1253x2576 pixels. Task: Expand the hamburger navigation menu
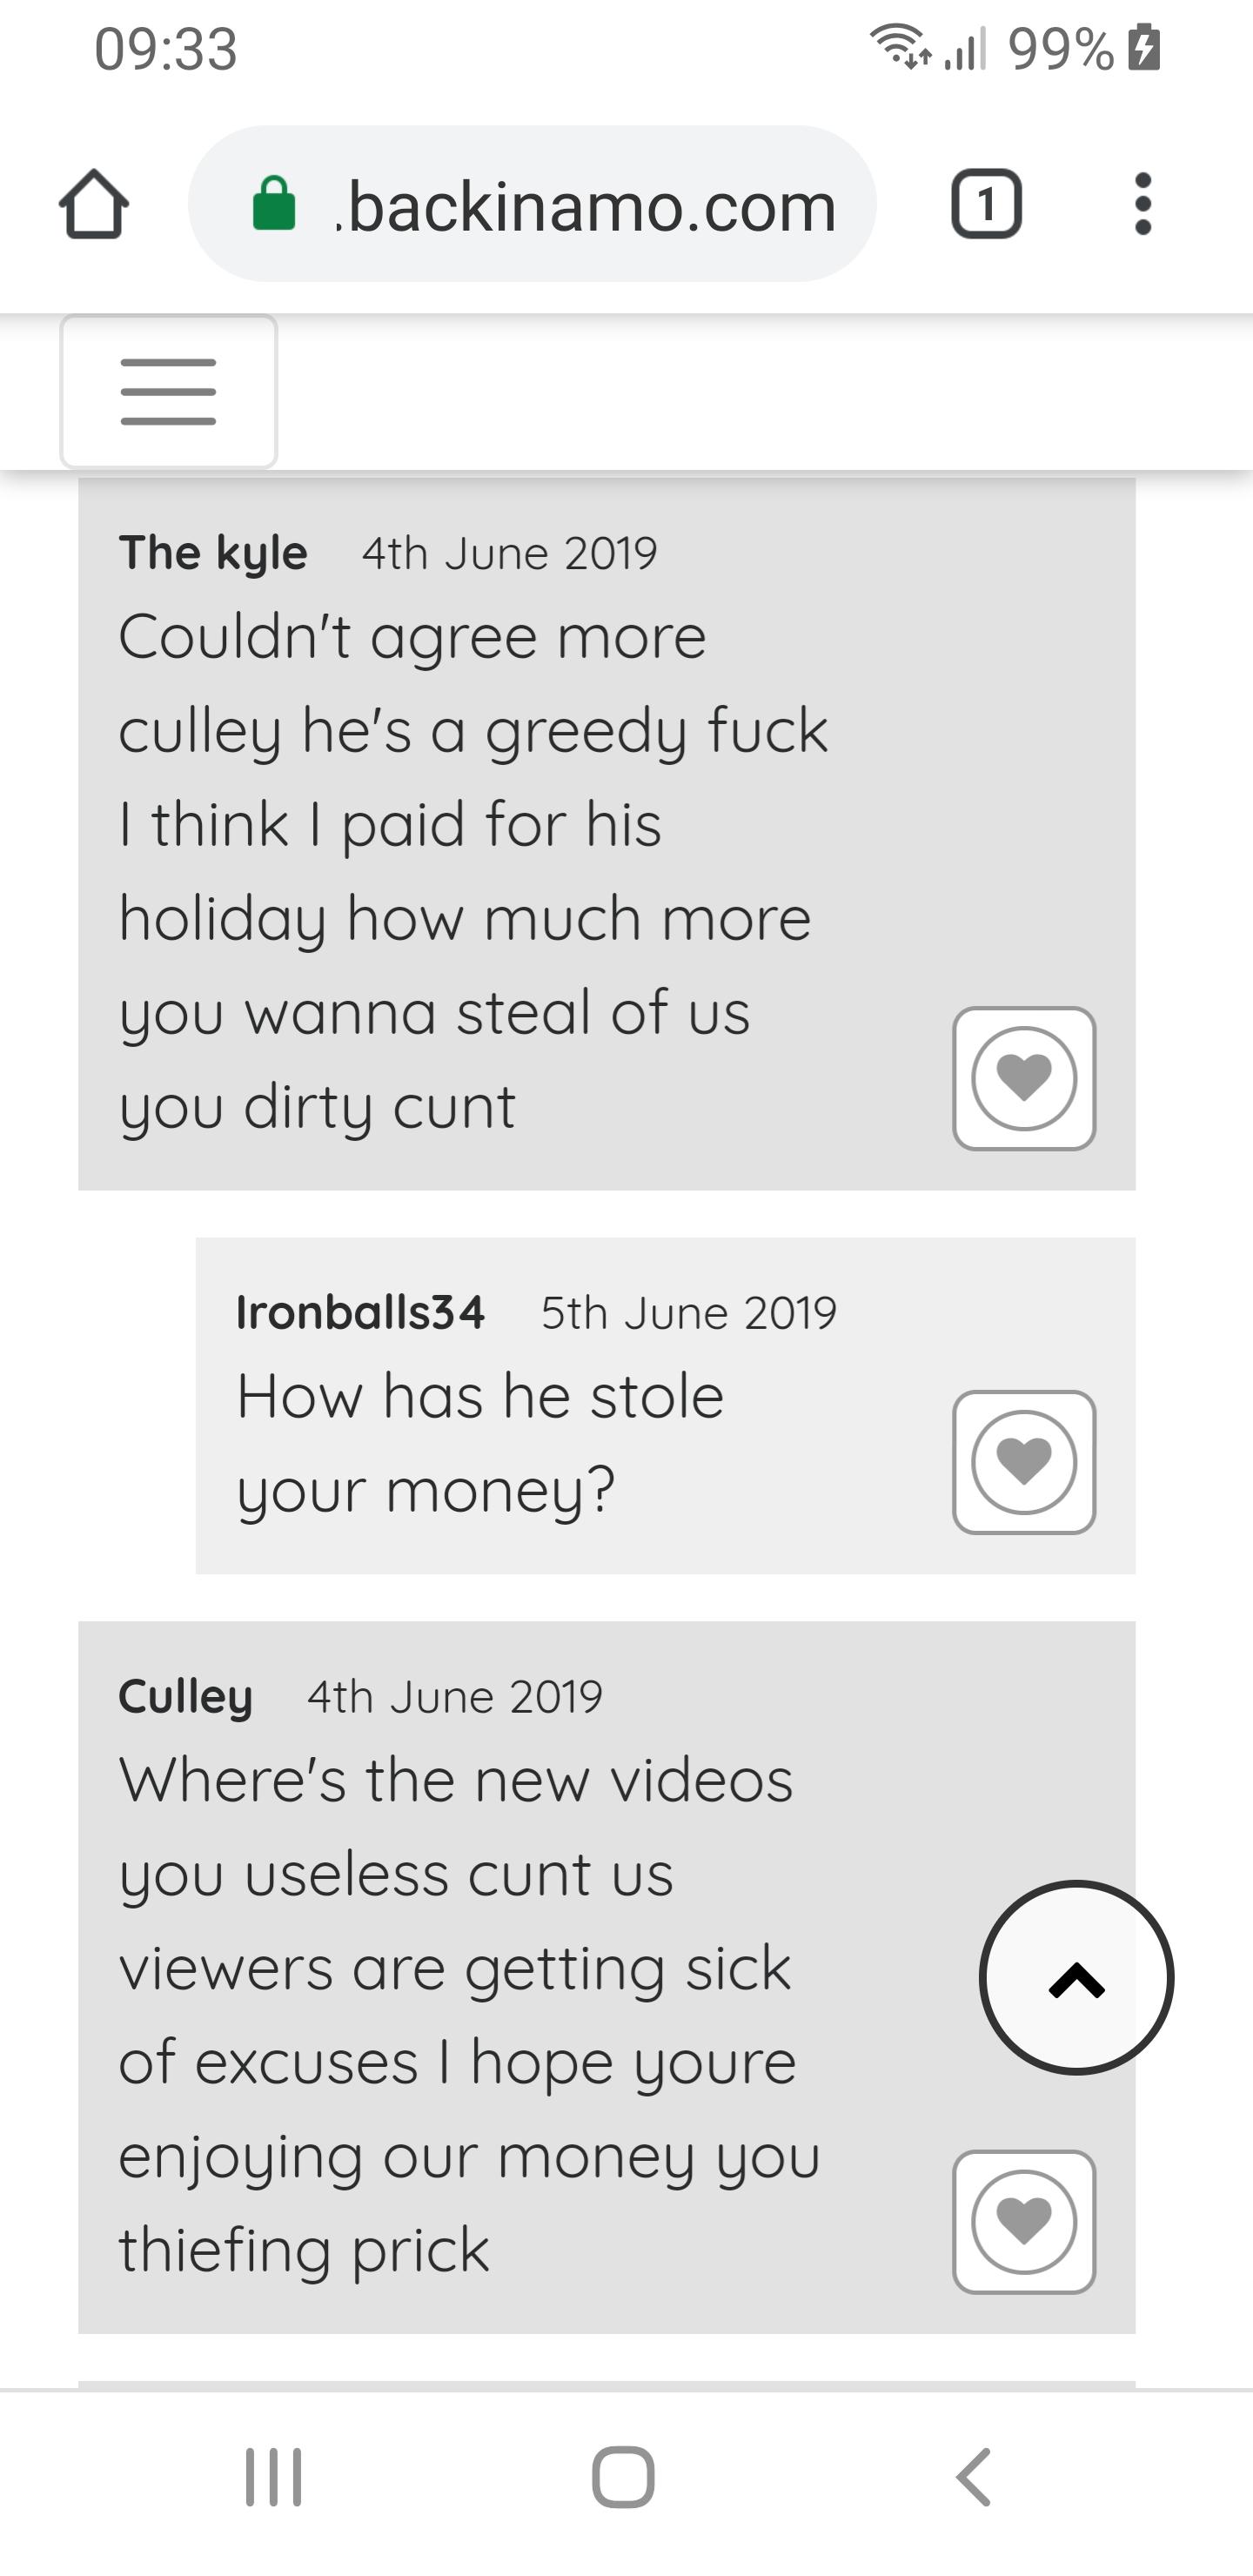168,391
